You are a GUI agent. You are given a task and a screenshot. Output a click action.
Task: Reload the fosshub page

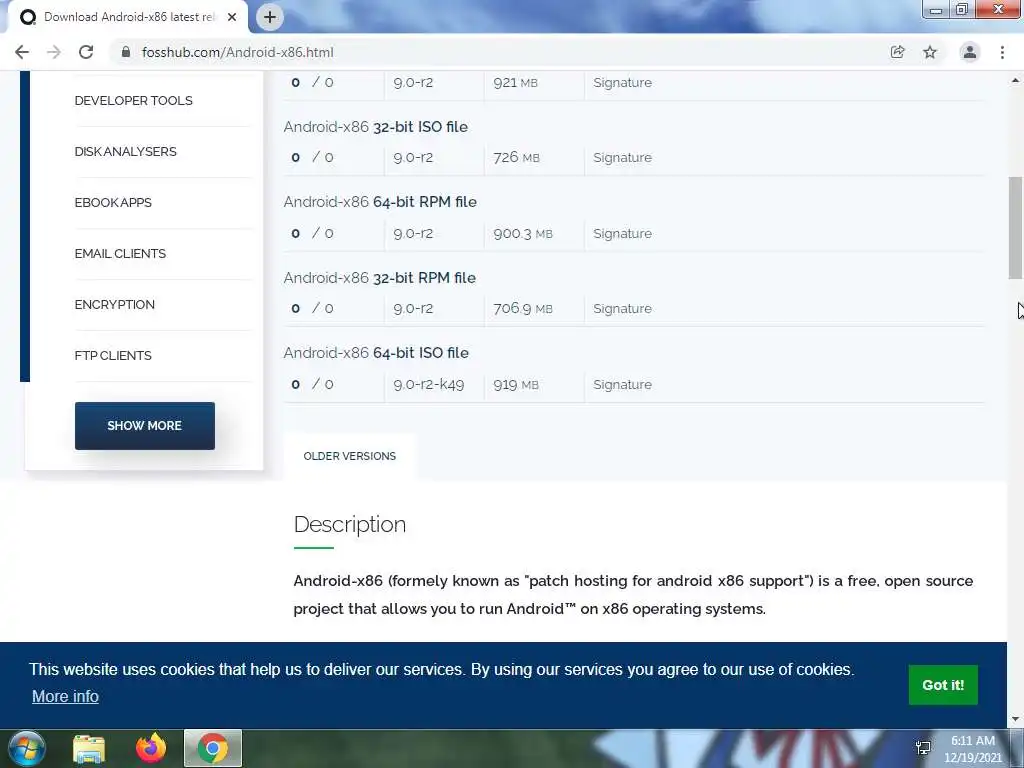(86, 52)
